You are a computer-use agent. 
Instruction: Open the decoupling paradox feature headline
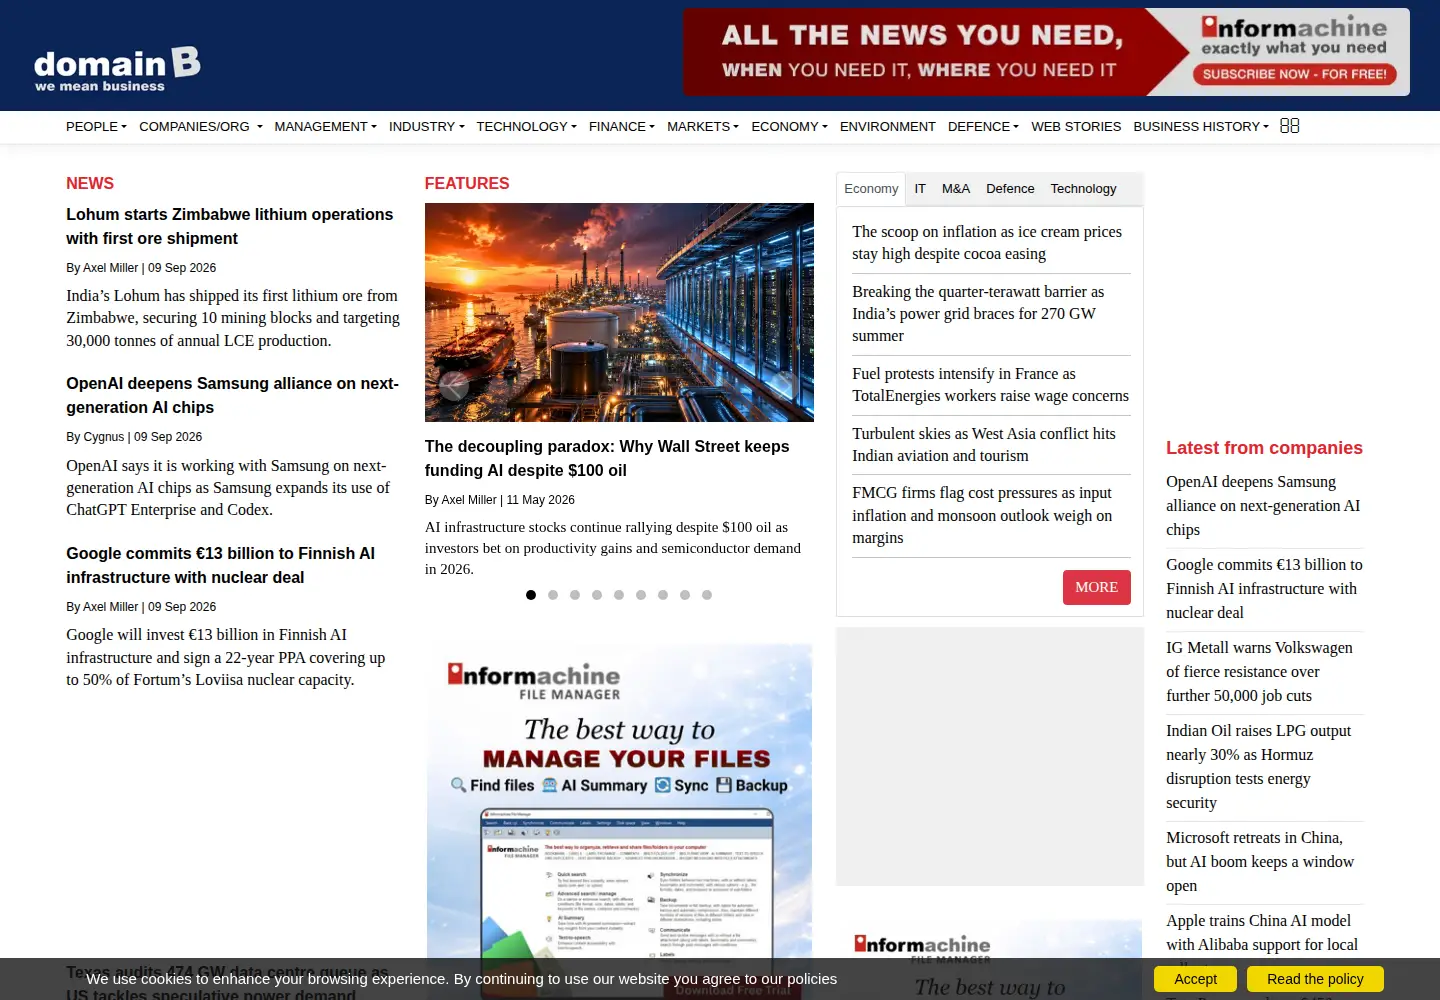[x=607, y=459]
